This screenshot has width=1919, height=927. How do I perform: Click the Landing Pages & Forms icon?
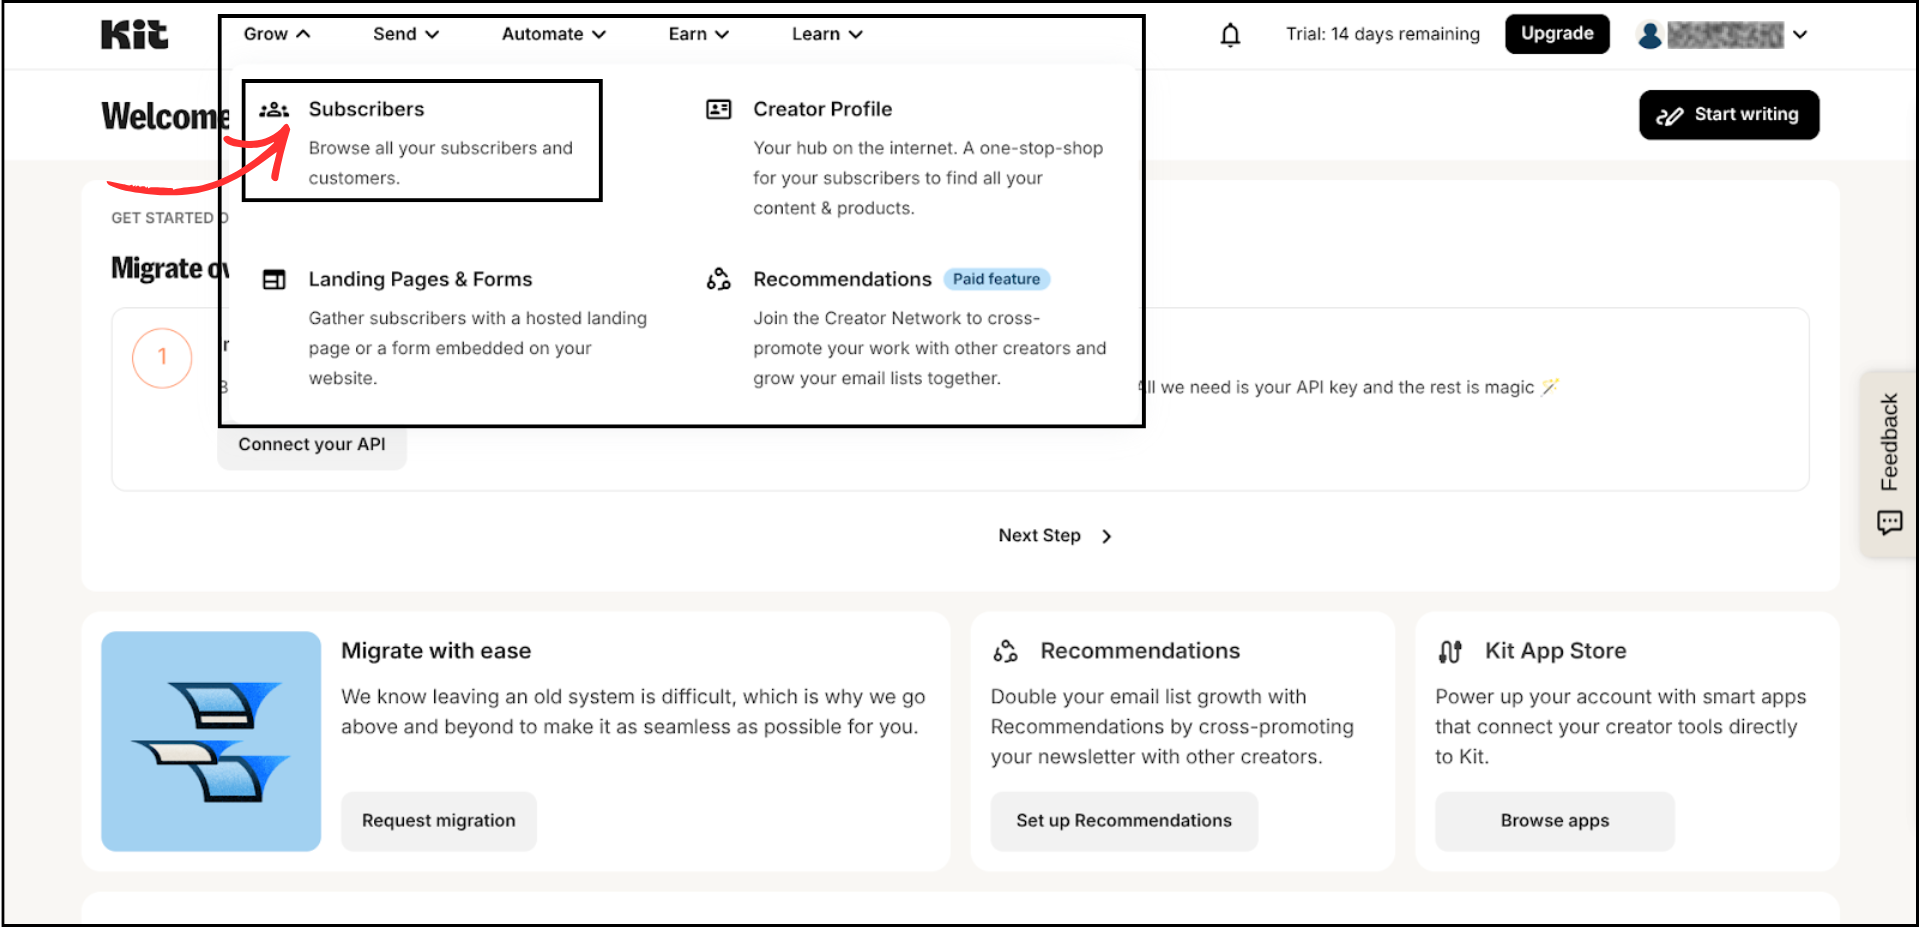click(x=274, y=280)
